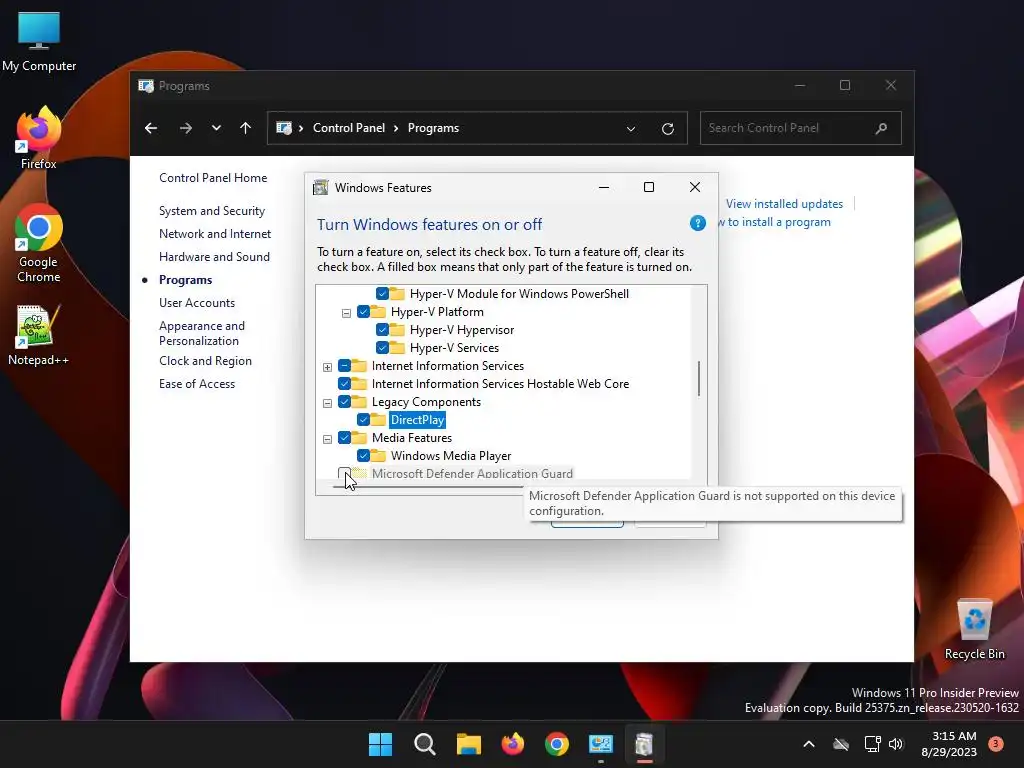Uncheck IIS Hostable Web Core checkbox
Viewport: 1024px width, 768px height.
click(x=345, y=384)
